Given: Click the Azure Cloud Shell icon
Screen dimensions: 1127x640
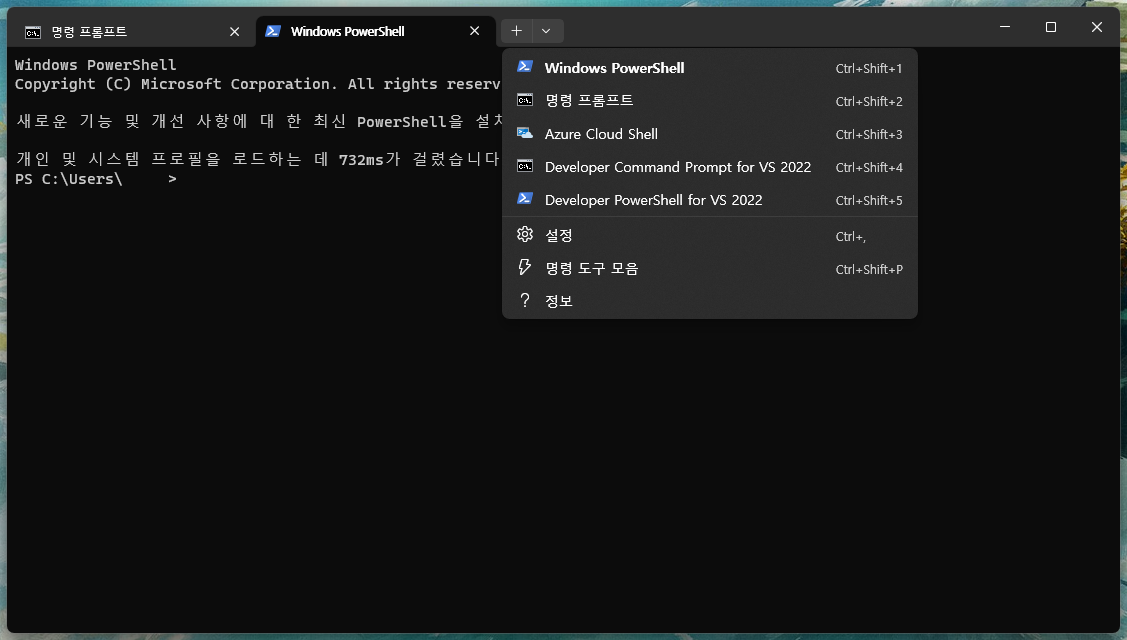Looking at the screenshot, I should click(x=525, y=133).
